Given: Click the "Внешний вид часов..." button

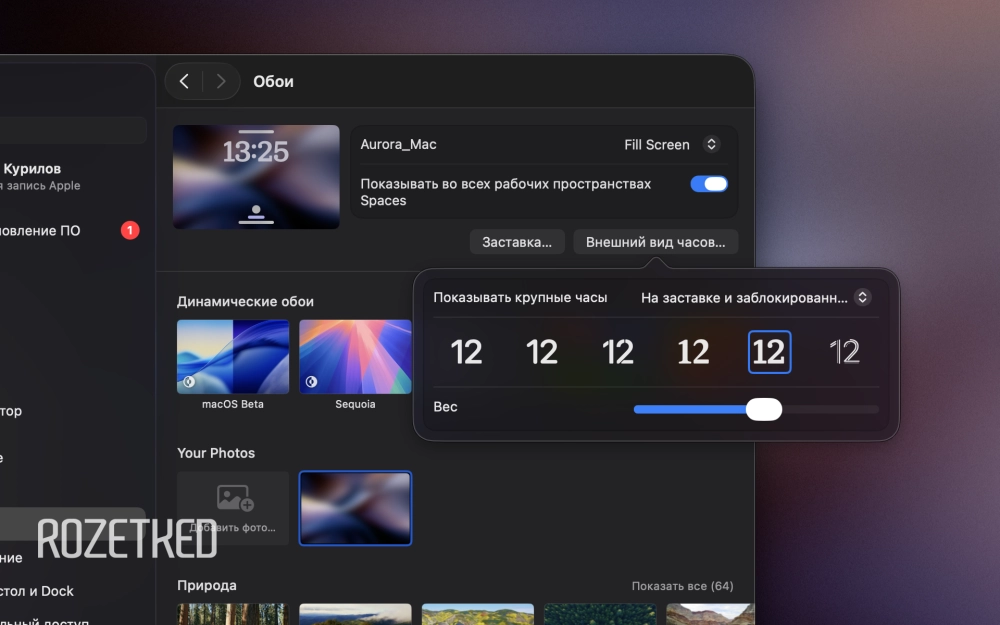Looking at the screenshot, I should 656,242.
